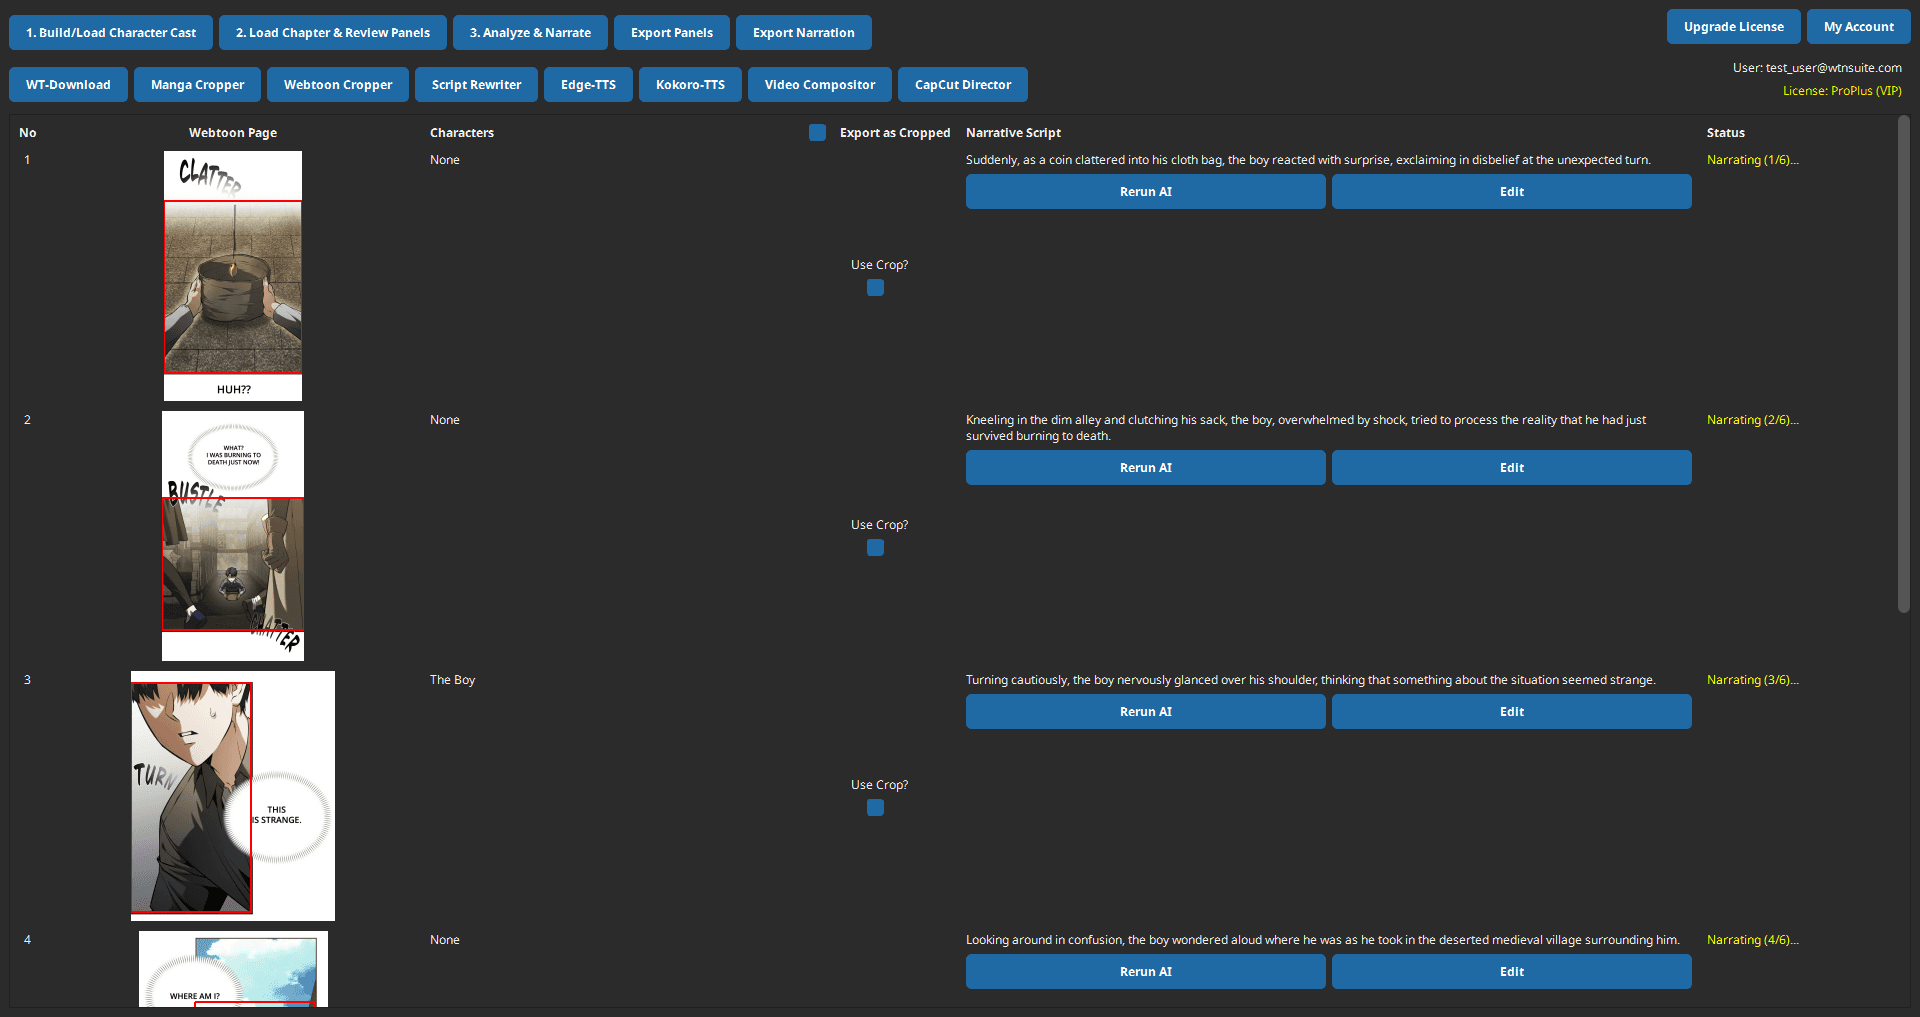Open the Analyze & Narrate step
The height and width of the screenshot is (1017, 1920).
530,32
